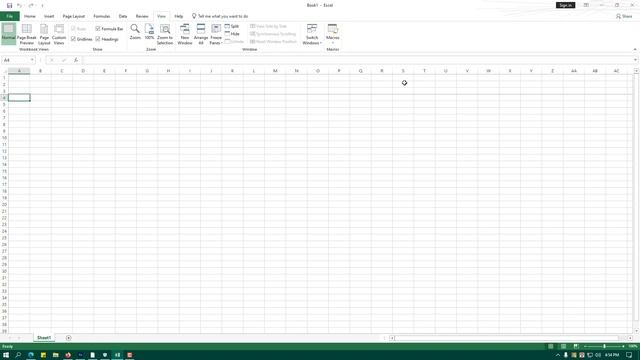Toggle the Formula Bar checkbox
This screenshot has height=360, width=640.
[x=98, y=29]
